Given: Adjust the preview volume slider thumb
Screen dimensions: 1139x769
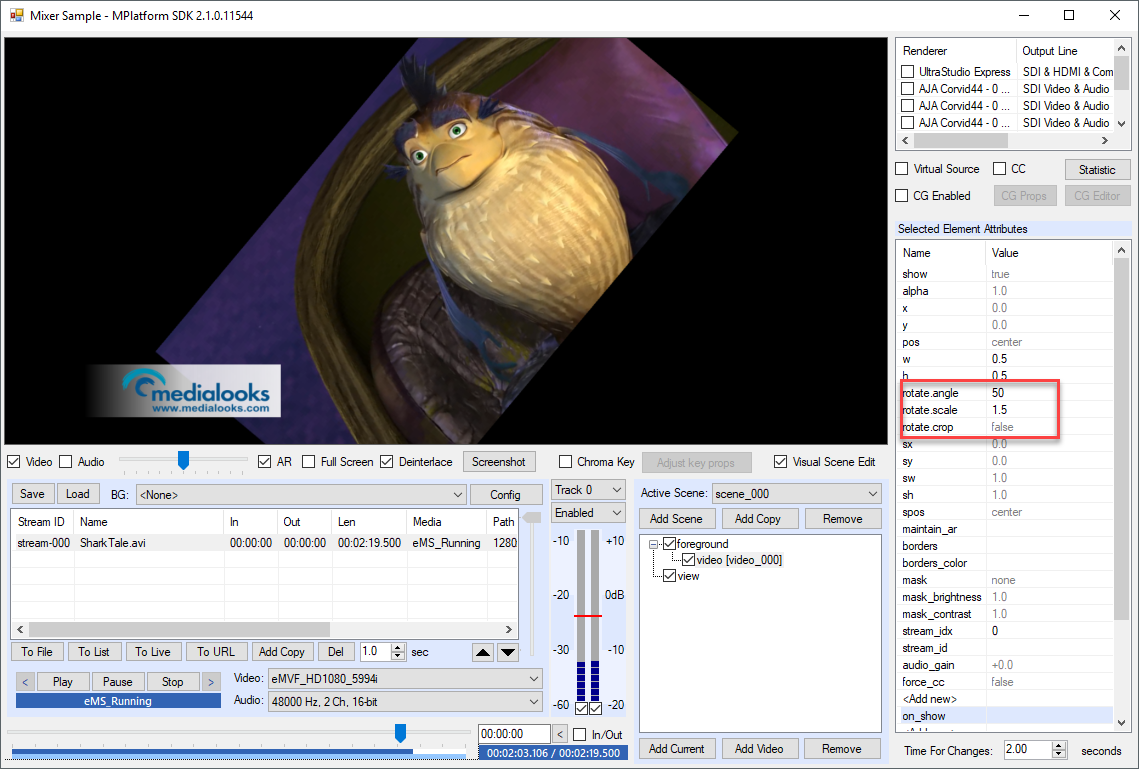Looking at the screenshot, I should 184,460.
